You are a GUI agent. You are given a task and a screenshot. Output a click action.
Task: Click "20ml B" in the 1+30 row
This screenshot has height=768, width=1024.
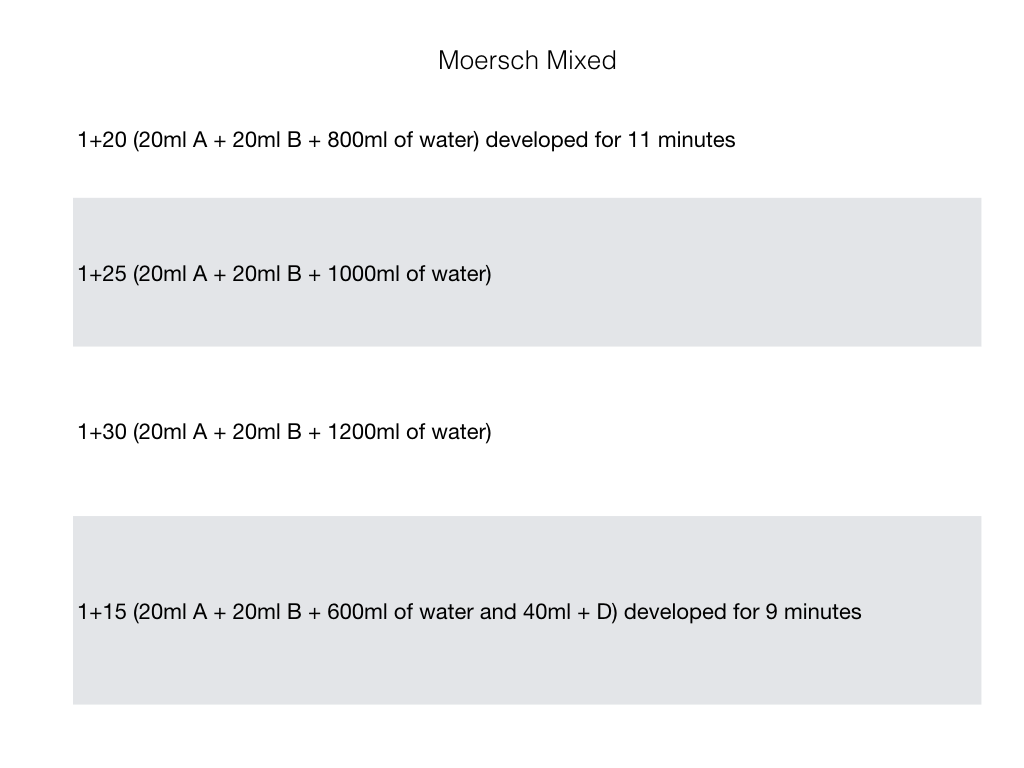[x=266, y=432]
